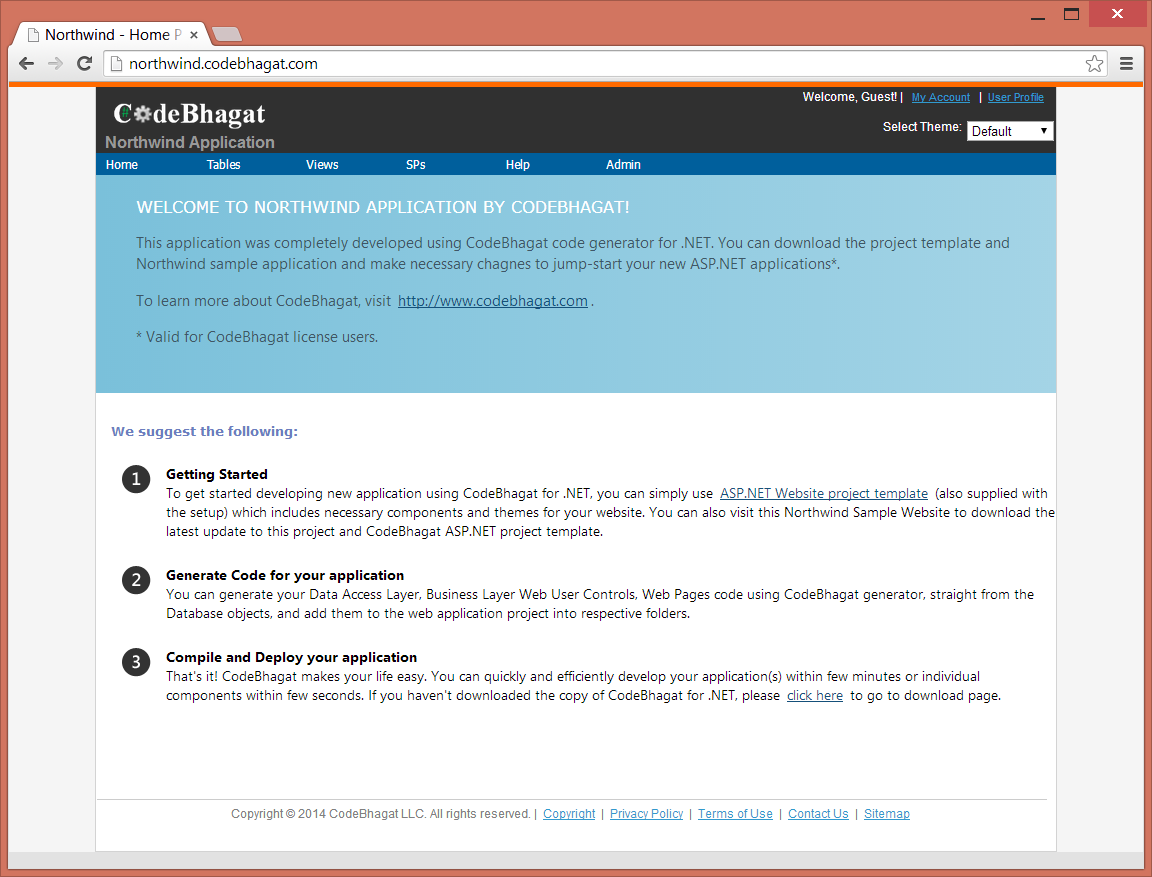
Task: Click the Privacy Policy footer link
Action: 646,814
